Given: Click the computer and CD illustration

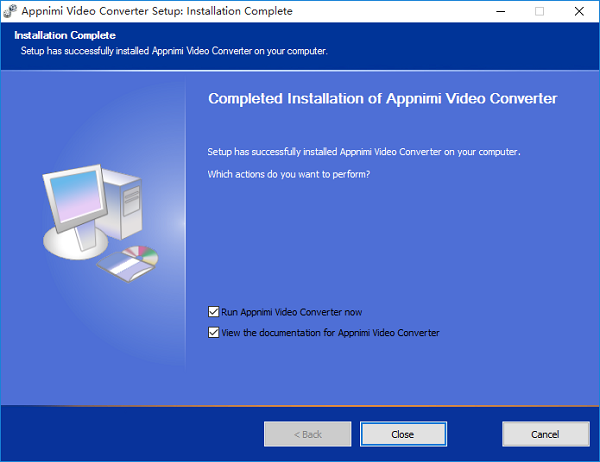Looking at the screenshot, I should tap(100, 224).
